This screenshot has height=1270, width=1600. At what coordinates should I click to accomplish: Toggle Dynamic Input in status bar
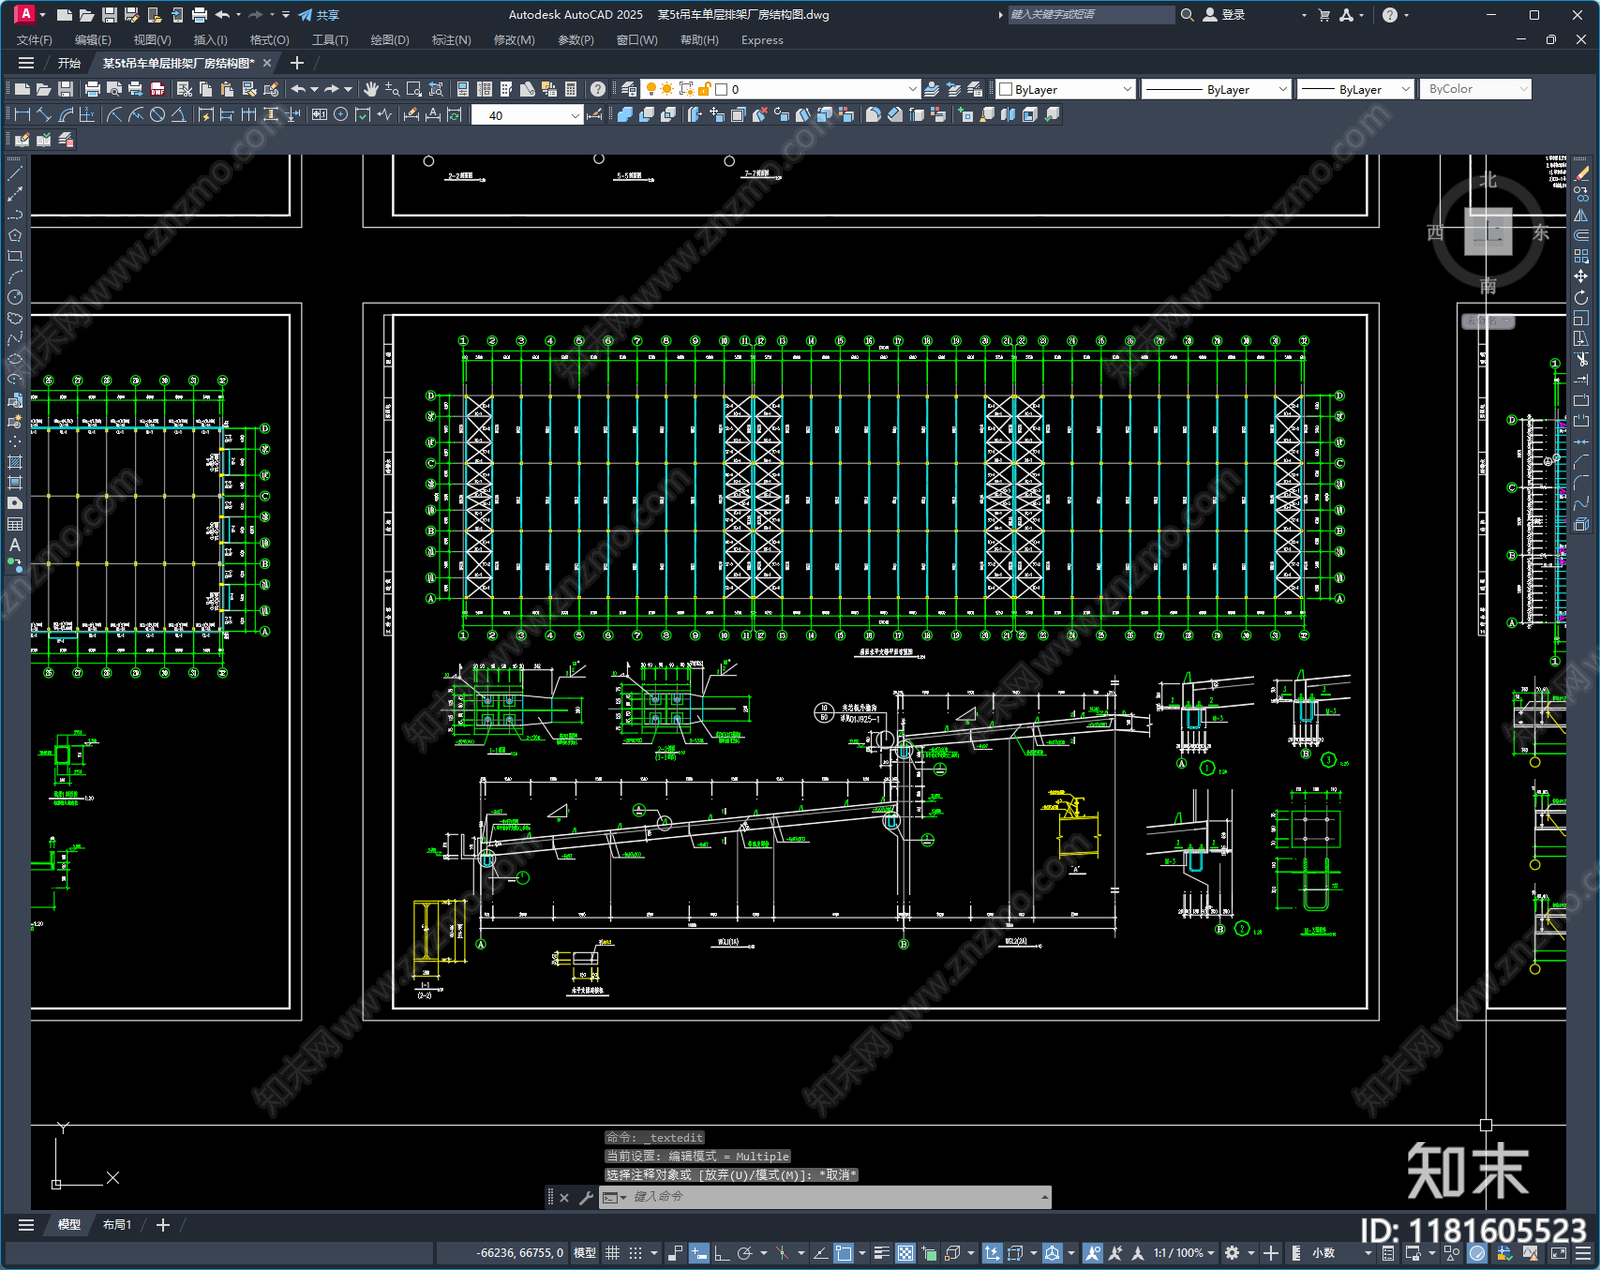699,1253
